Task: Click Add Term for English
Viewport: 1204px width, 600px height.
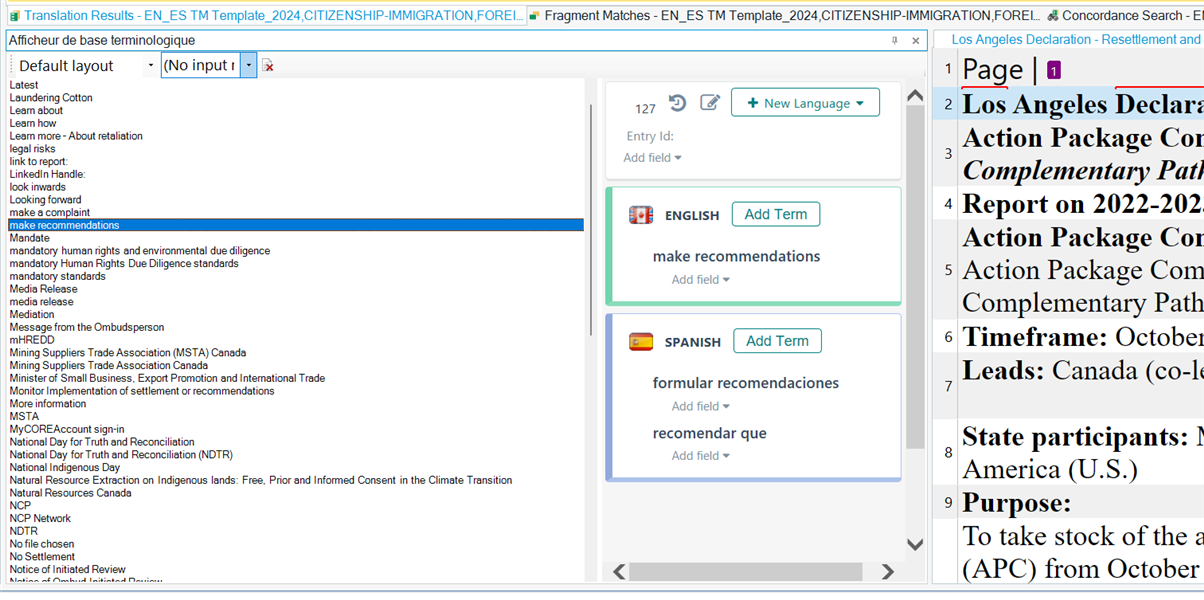Action: point(776,214)
